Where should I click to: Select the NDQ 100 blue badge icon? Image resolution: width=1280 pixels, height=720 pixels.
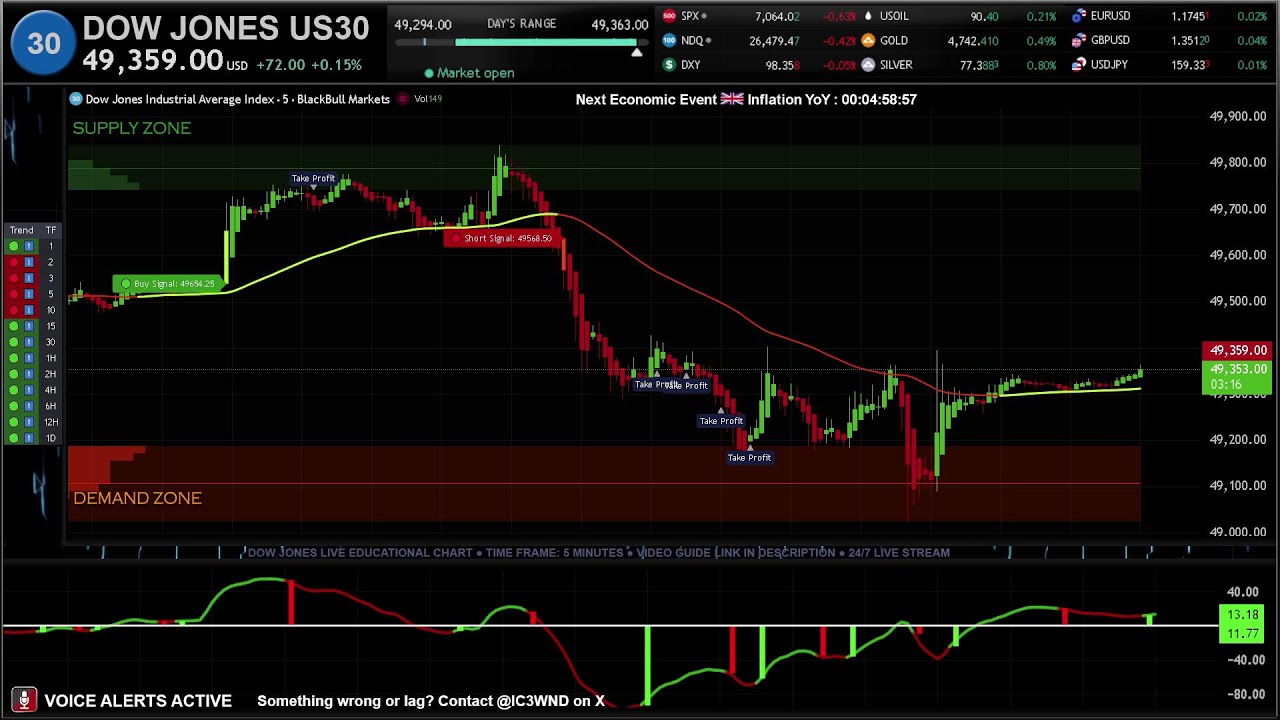[x=669, y=41]
